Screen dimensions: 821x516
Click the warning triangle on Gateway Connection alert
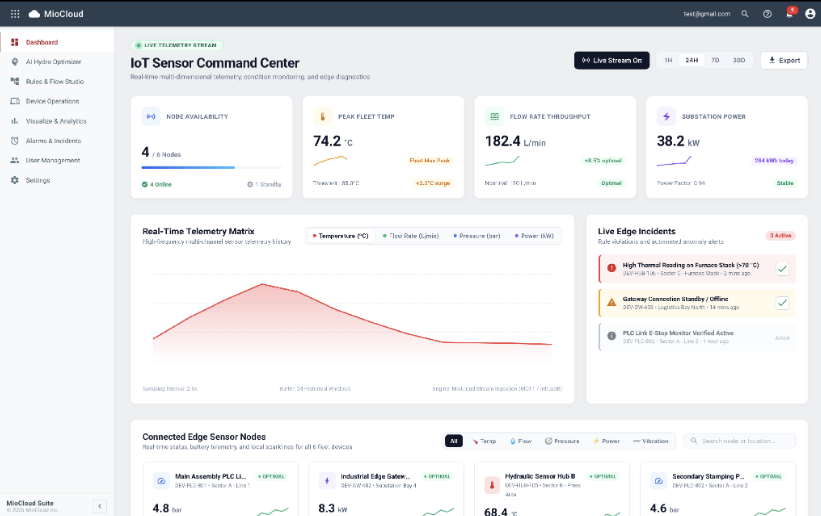pyautogui.click(x=611, y=302)
